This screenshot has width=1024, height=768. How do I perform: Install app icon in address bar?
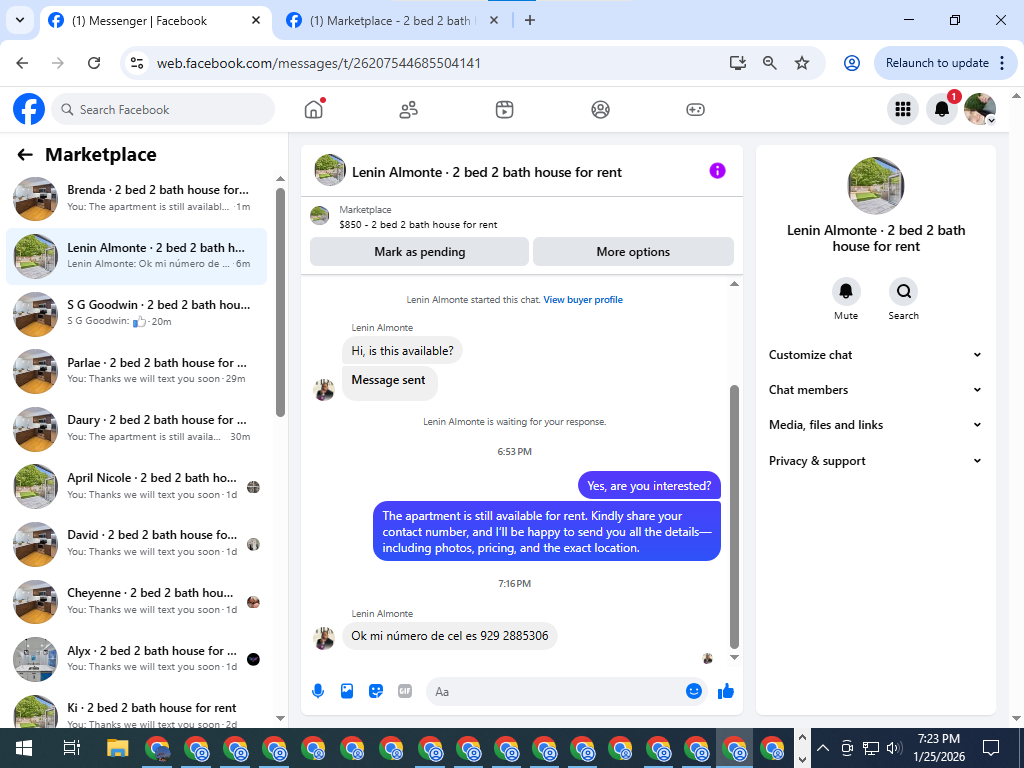point(737,63)
